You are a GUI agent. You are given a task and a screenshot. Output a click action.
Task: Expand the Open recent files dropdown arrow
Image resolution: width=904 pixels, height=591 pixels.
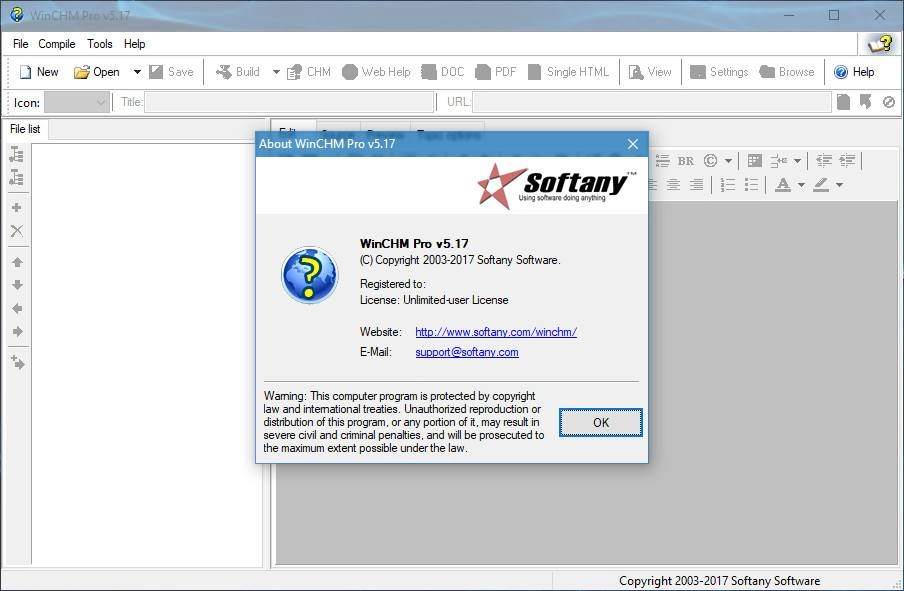pos(137,72)
